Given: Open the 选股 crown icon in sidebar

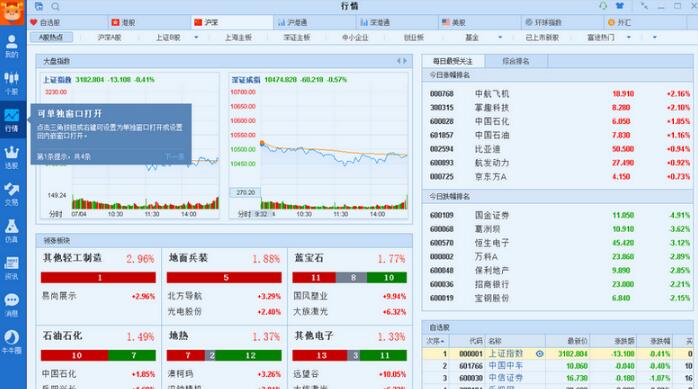Looking at the screenshot, I should 12,157.
